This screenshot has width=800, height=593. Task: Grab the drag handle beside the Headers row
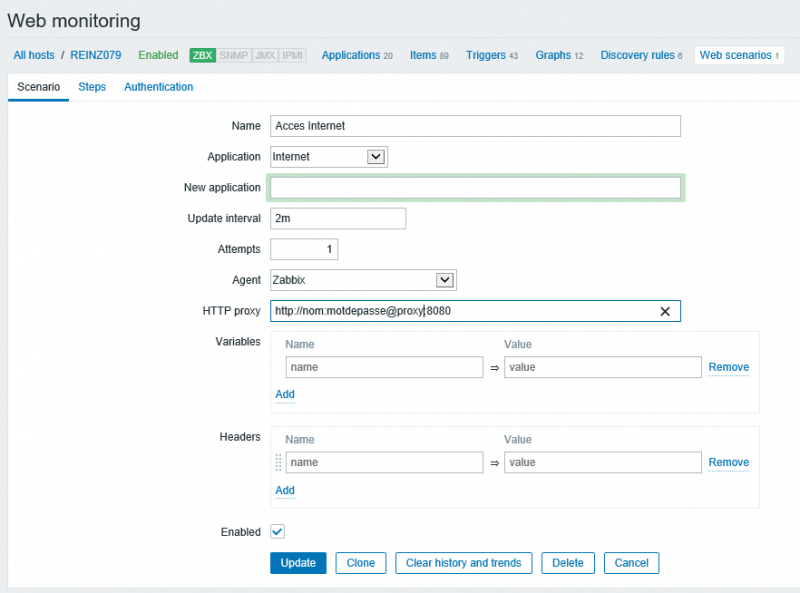click(278, 462)
